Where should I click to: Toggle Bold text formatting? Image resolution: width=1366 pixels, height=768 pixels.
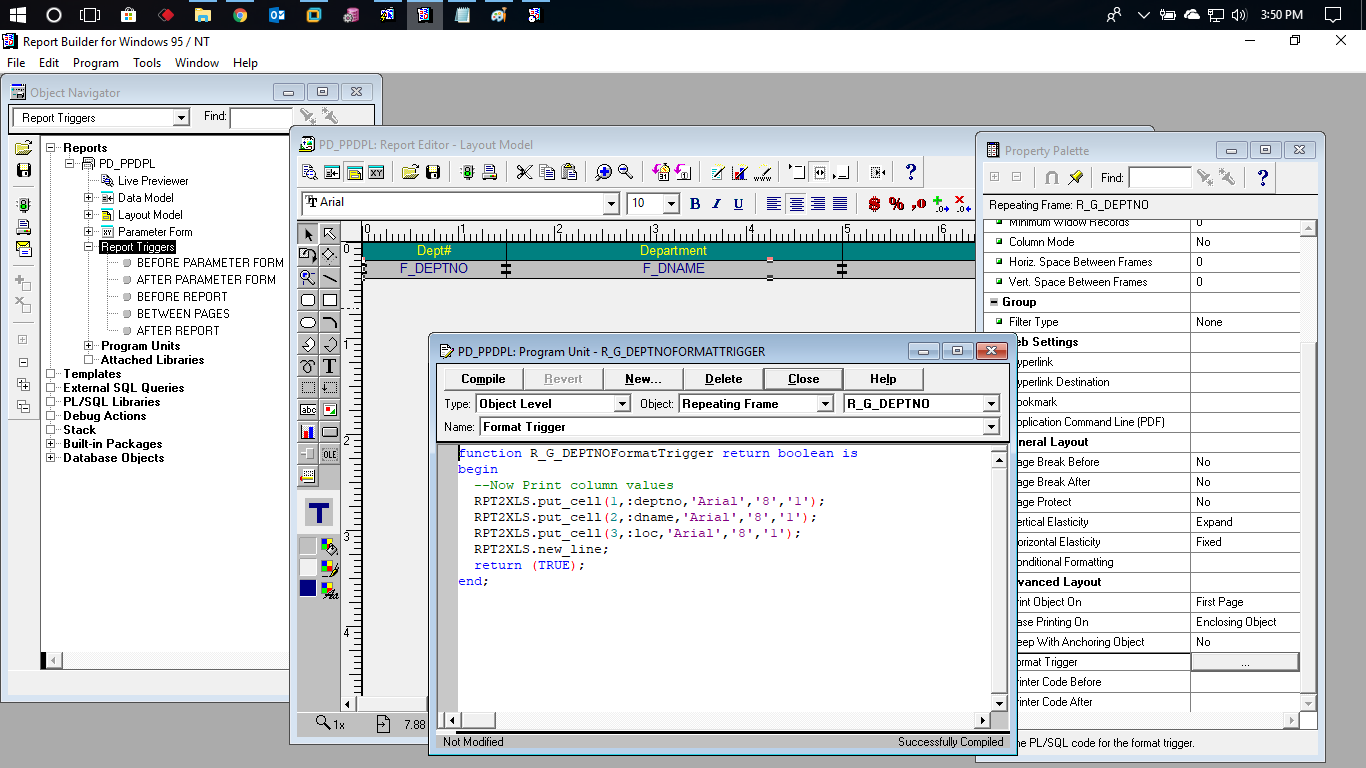coord(695,204)
